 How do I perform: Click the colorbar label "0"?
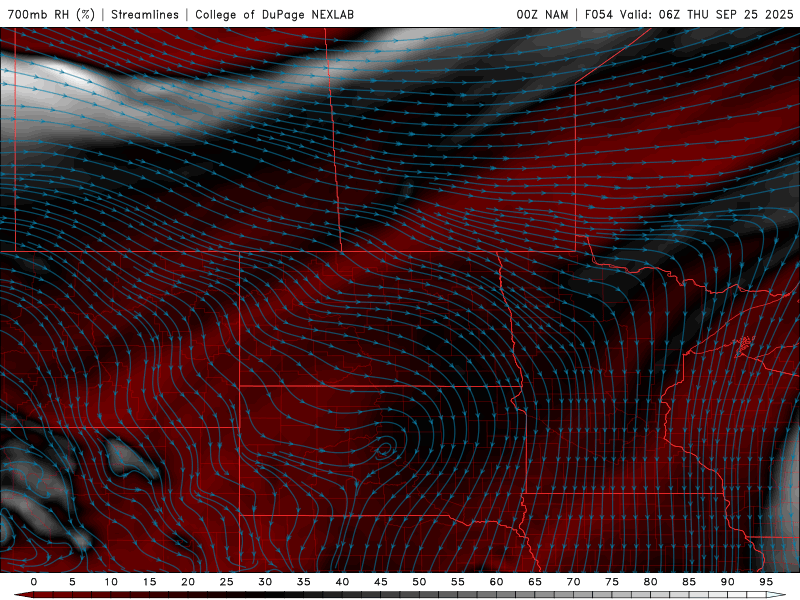(x=34, y=582)
